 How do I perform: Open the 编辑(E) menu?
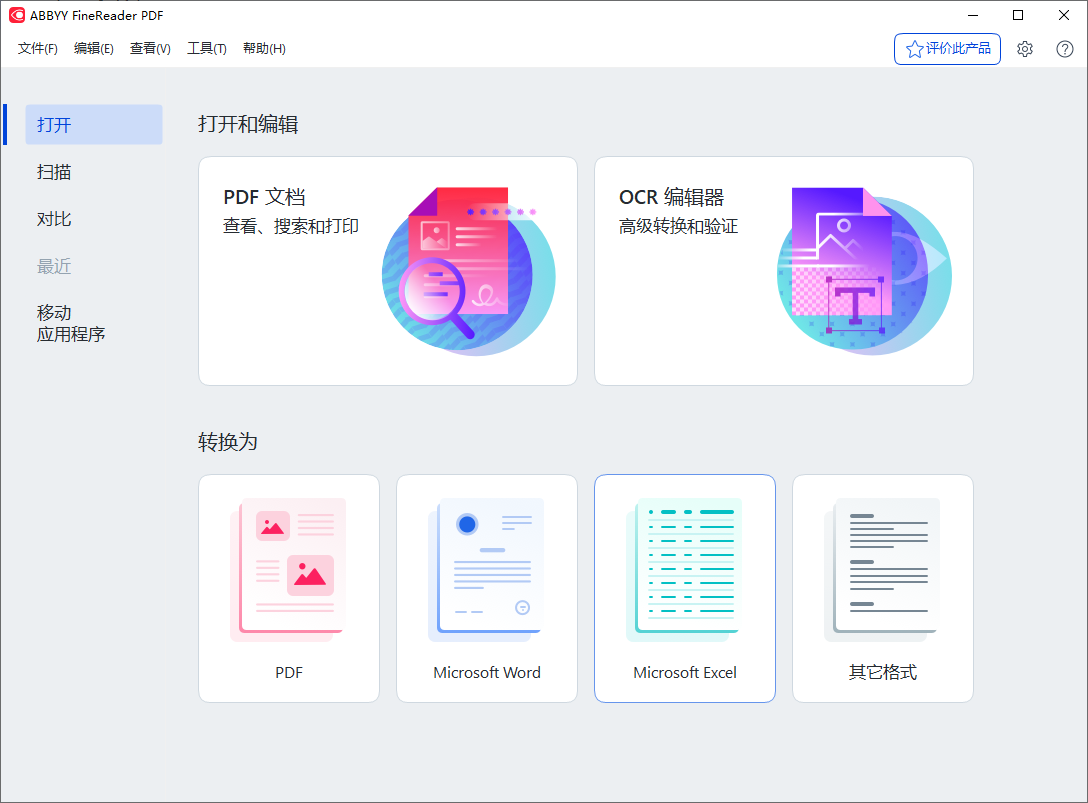pos(94,49)
